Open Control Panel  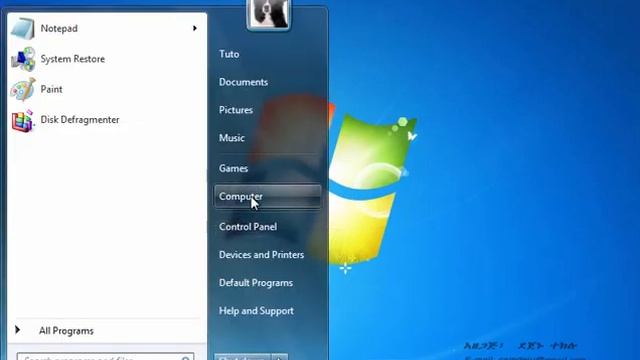248,227
